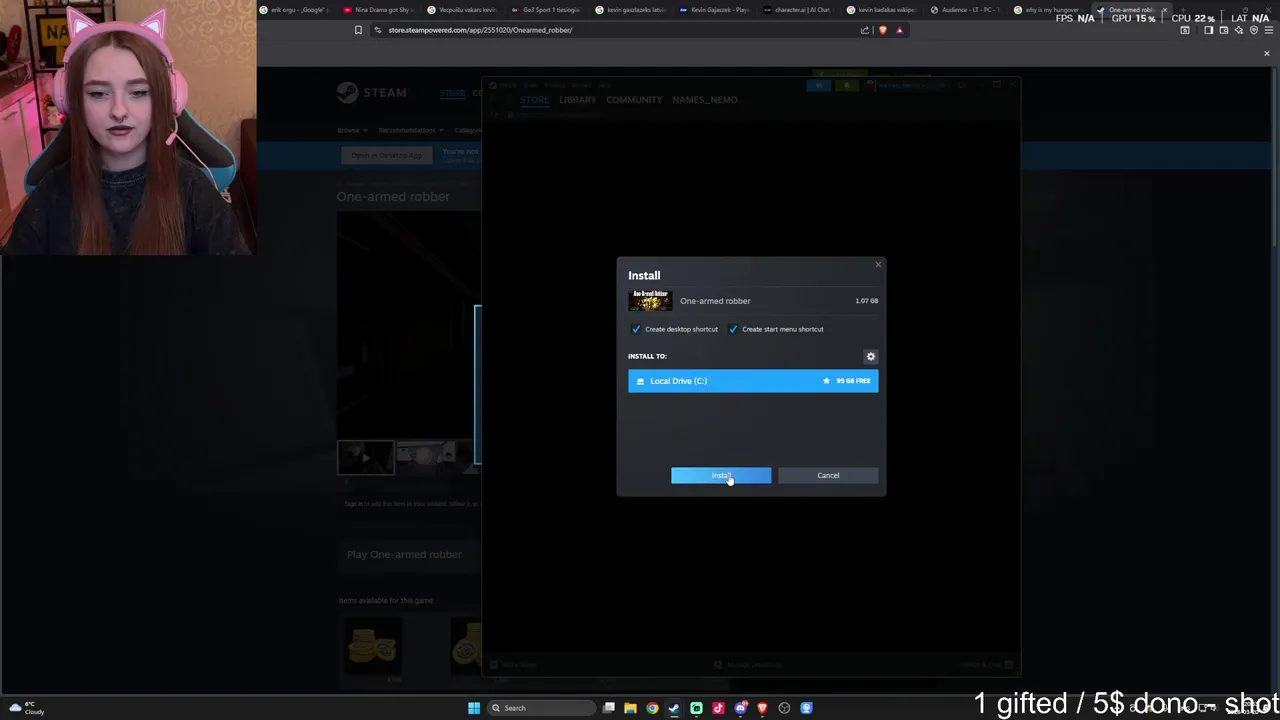This screenshot has width=1280, height=720.
Task: Untick Create desktop shortcut checkbox
Action: pos(636,329)
